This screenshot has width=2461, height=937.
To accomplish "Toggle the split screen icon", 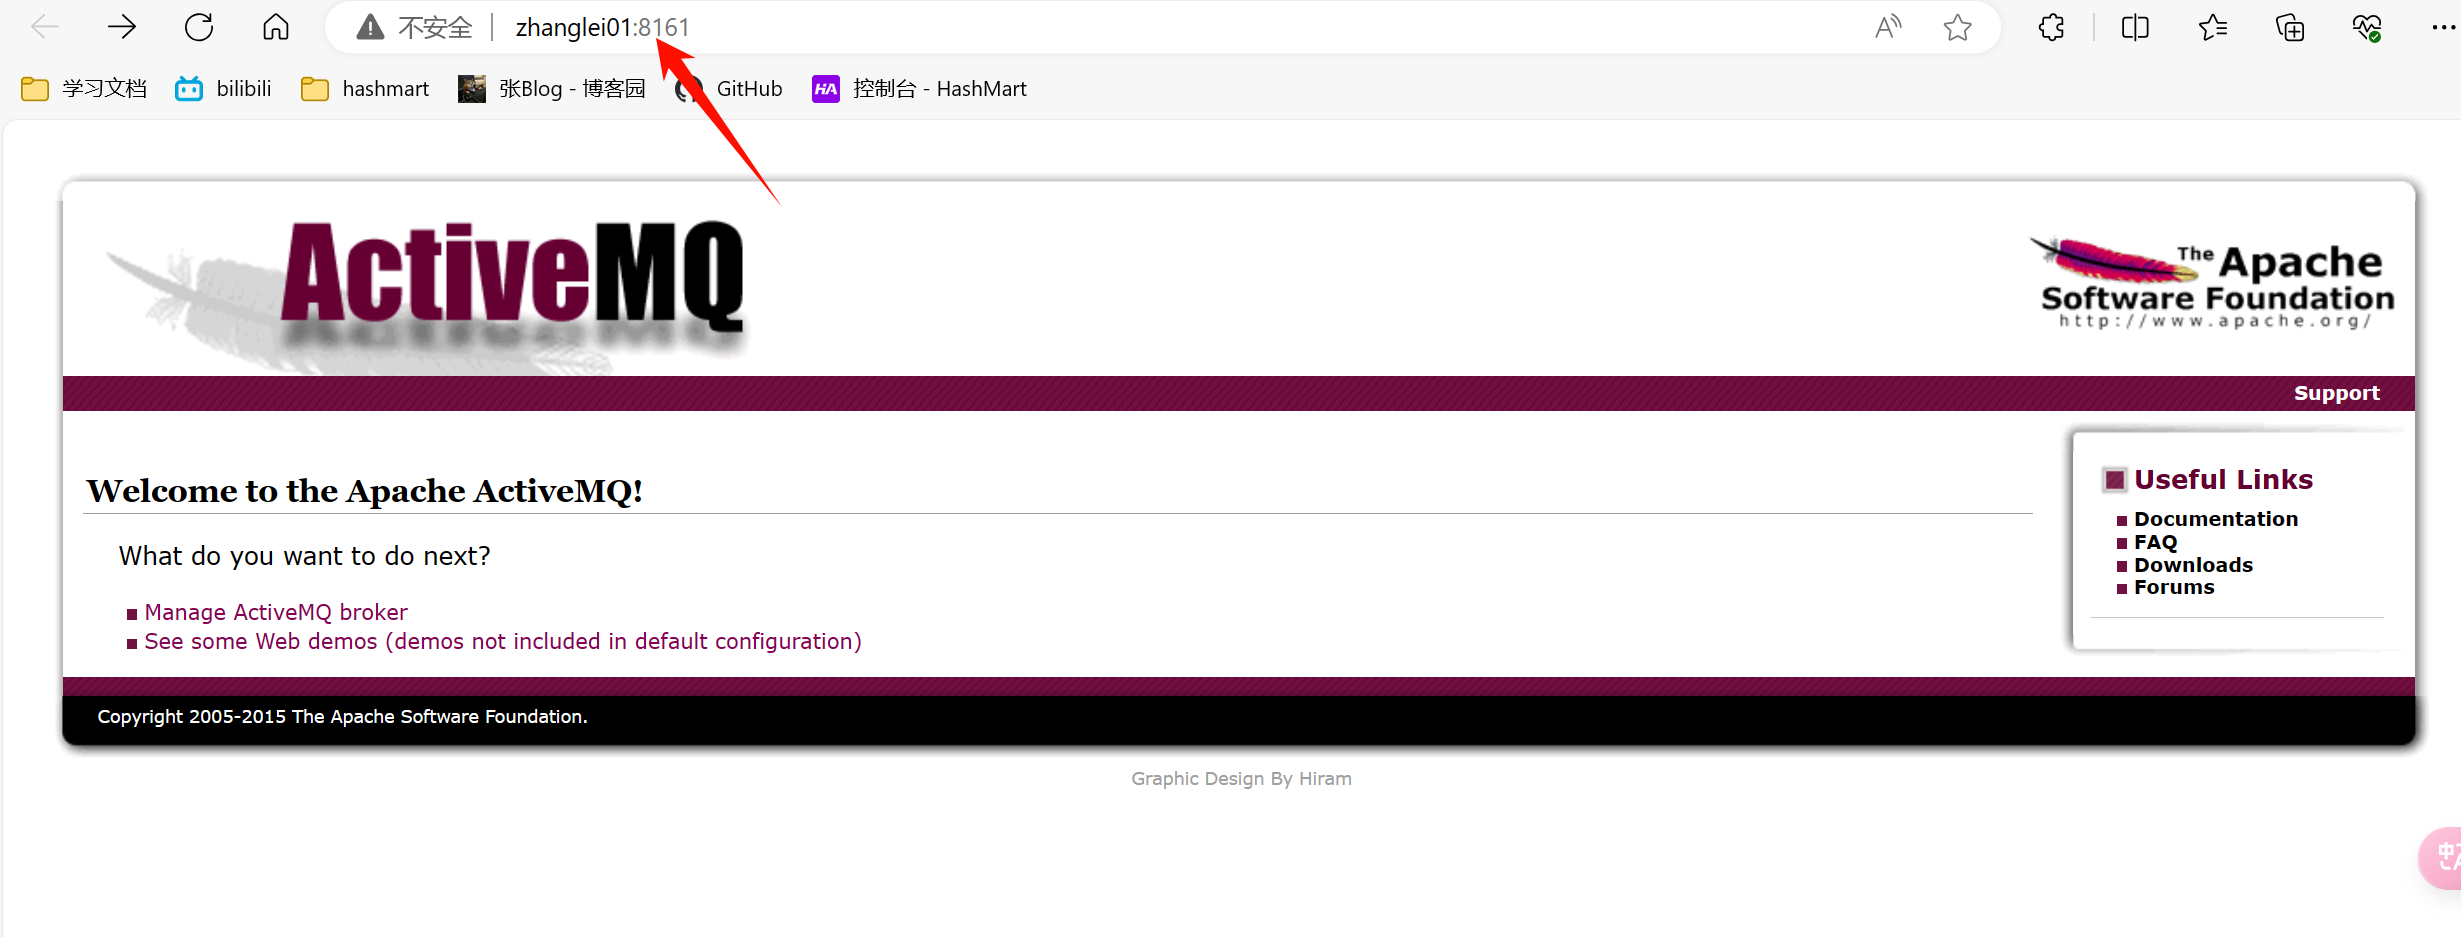I will click(2135, 27).
